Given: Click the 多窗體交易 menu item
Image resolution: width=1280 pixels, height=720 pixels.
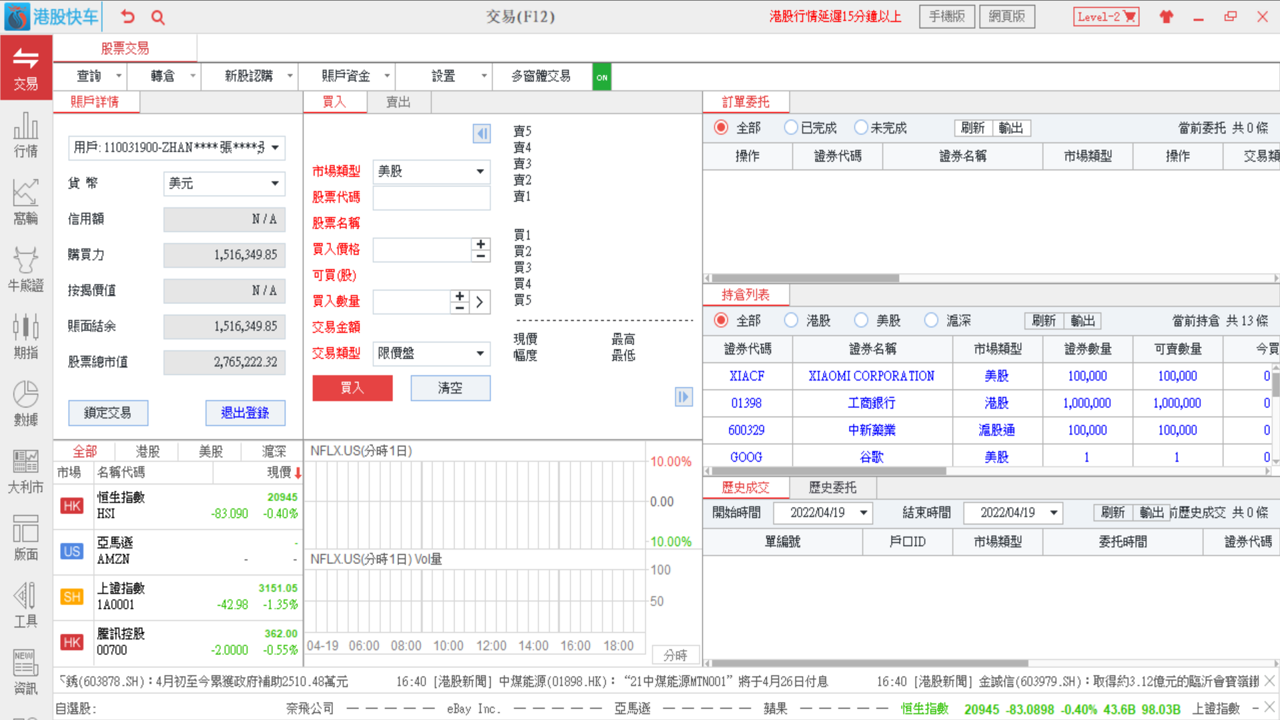Looking at the screenshot, I should 541,76.
